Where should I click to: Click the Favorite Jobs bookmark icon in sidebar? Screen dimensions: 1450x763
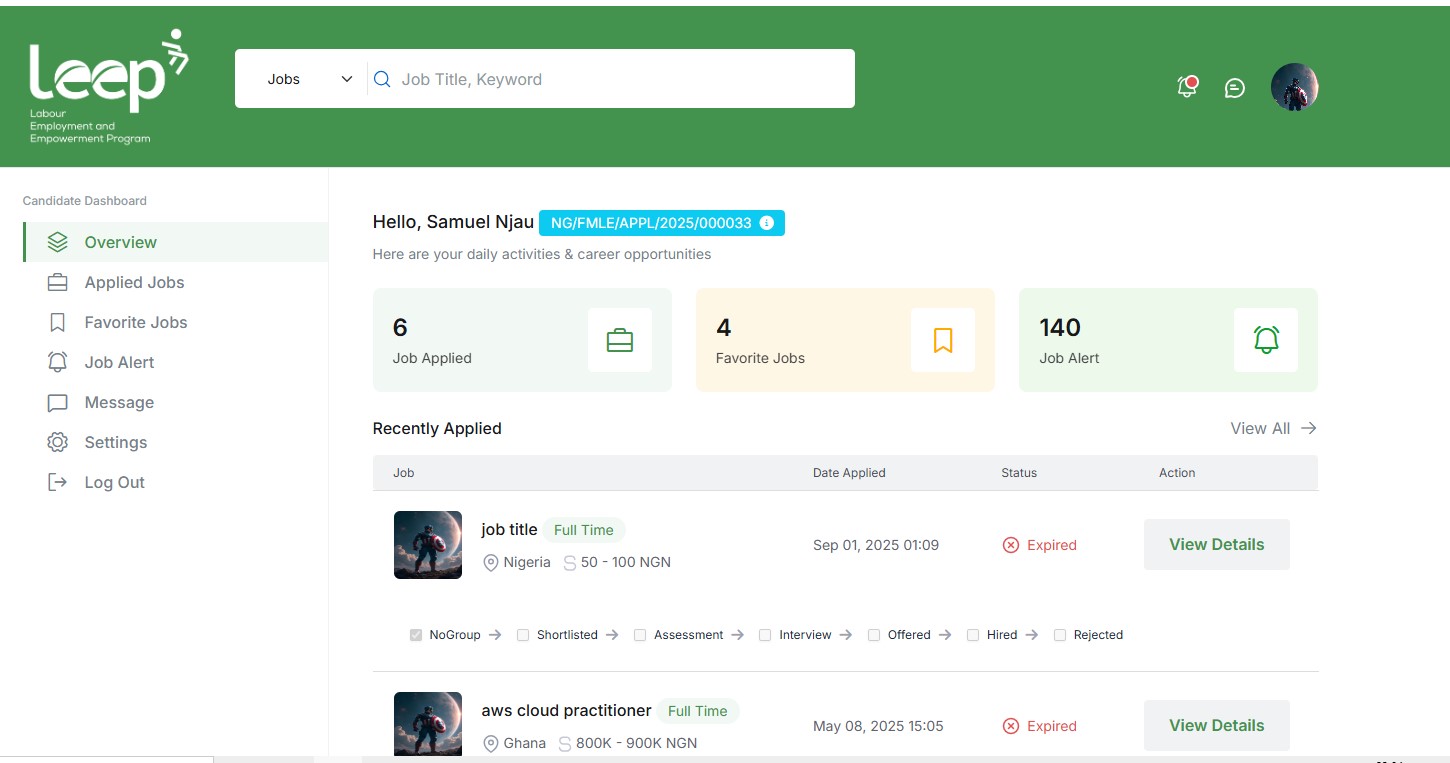point(57,322)
